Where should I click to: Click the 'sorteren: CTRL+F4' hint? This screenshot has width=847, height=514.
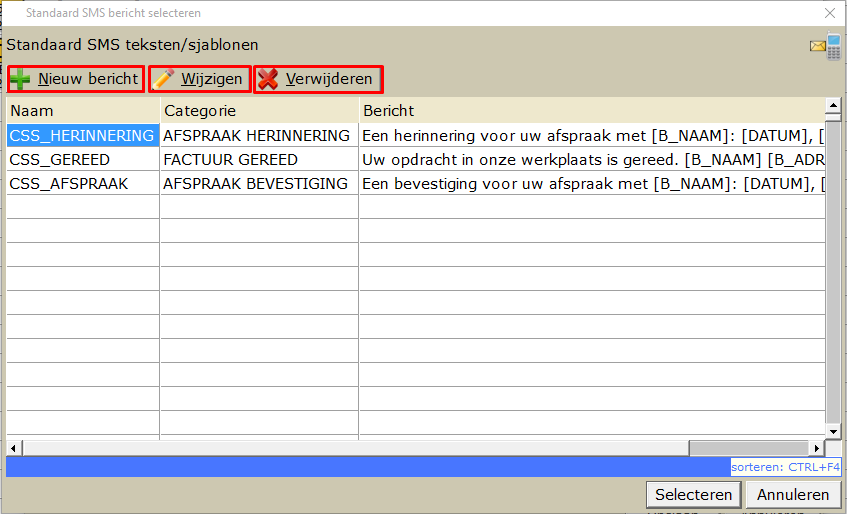tap(785, 467)
